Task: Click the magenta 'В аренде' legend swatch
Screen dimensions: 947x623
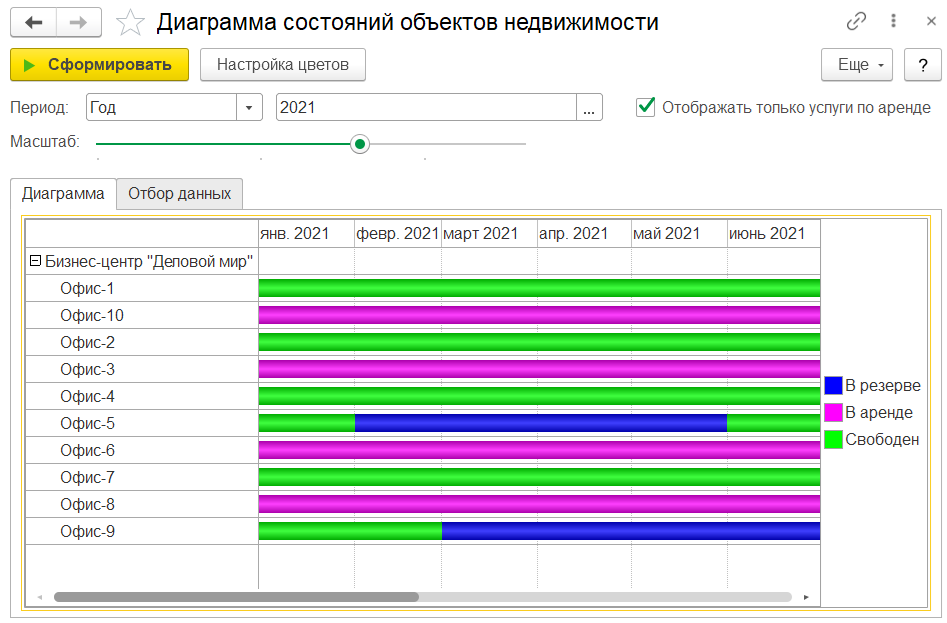Action: click(x=833, y=412)
